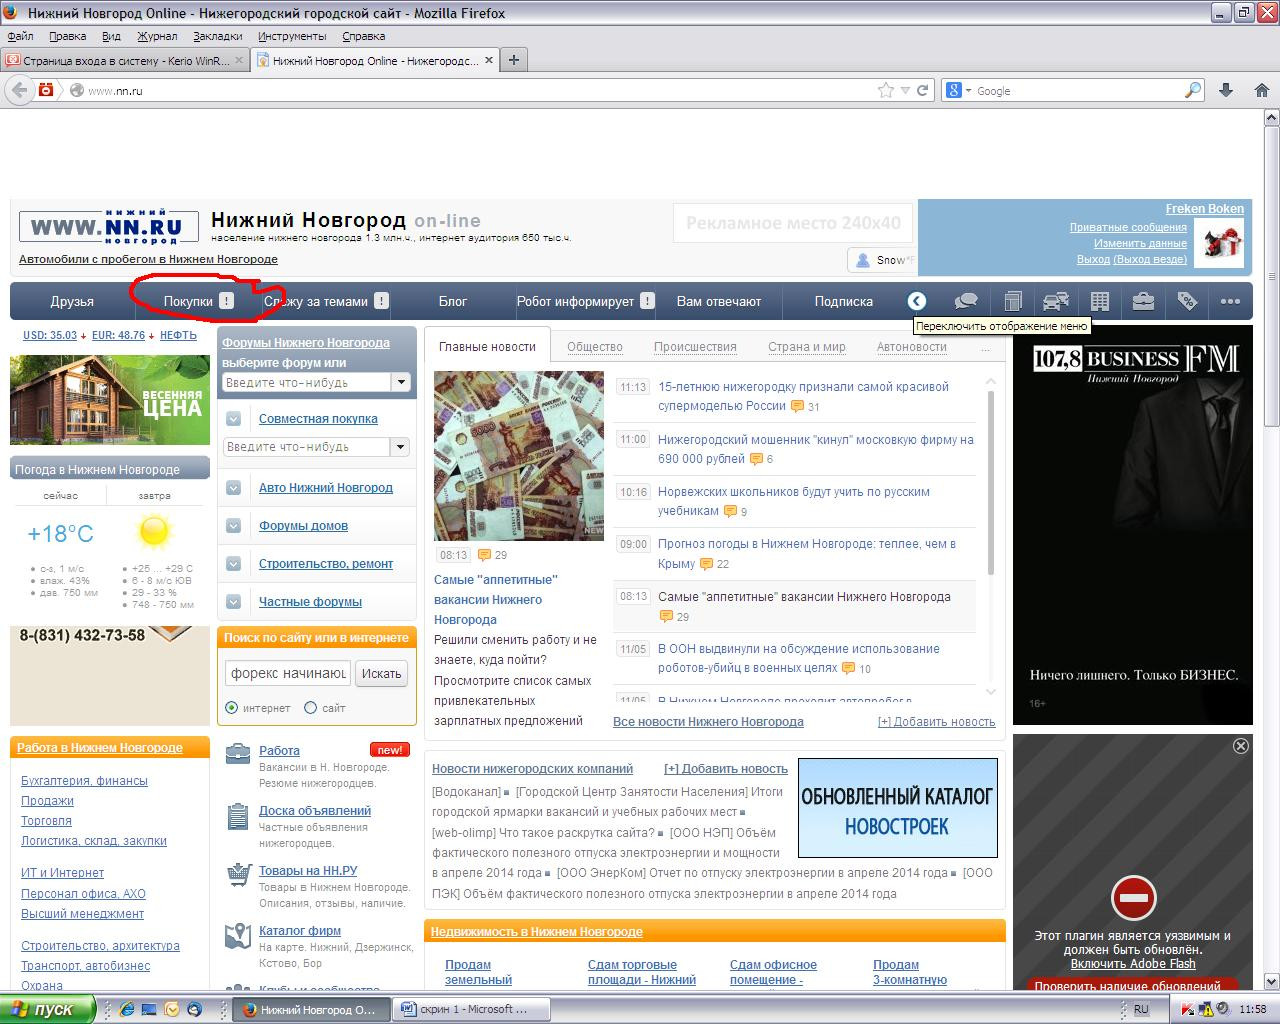This screenshot has height=1024, width=1280.
Task: Open the Страна и мир news tab
Action: (807, 347)
